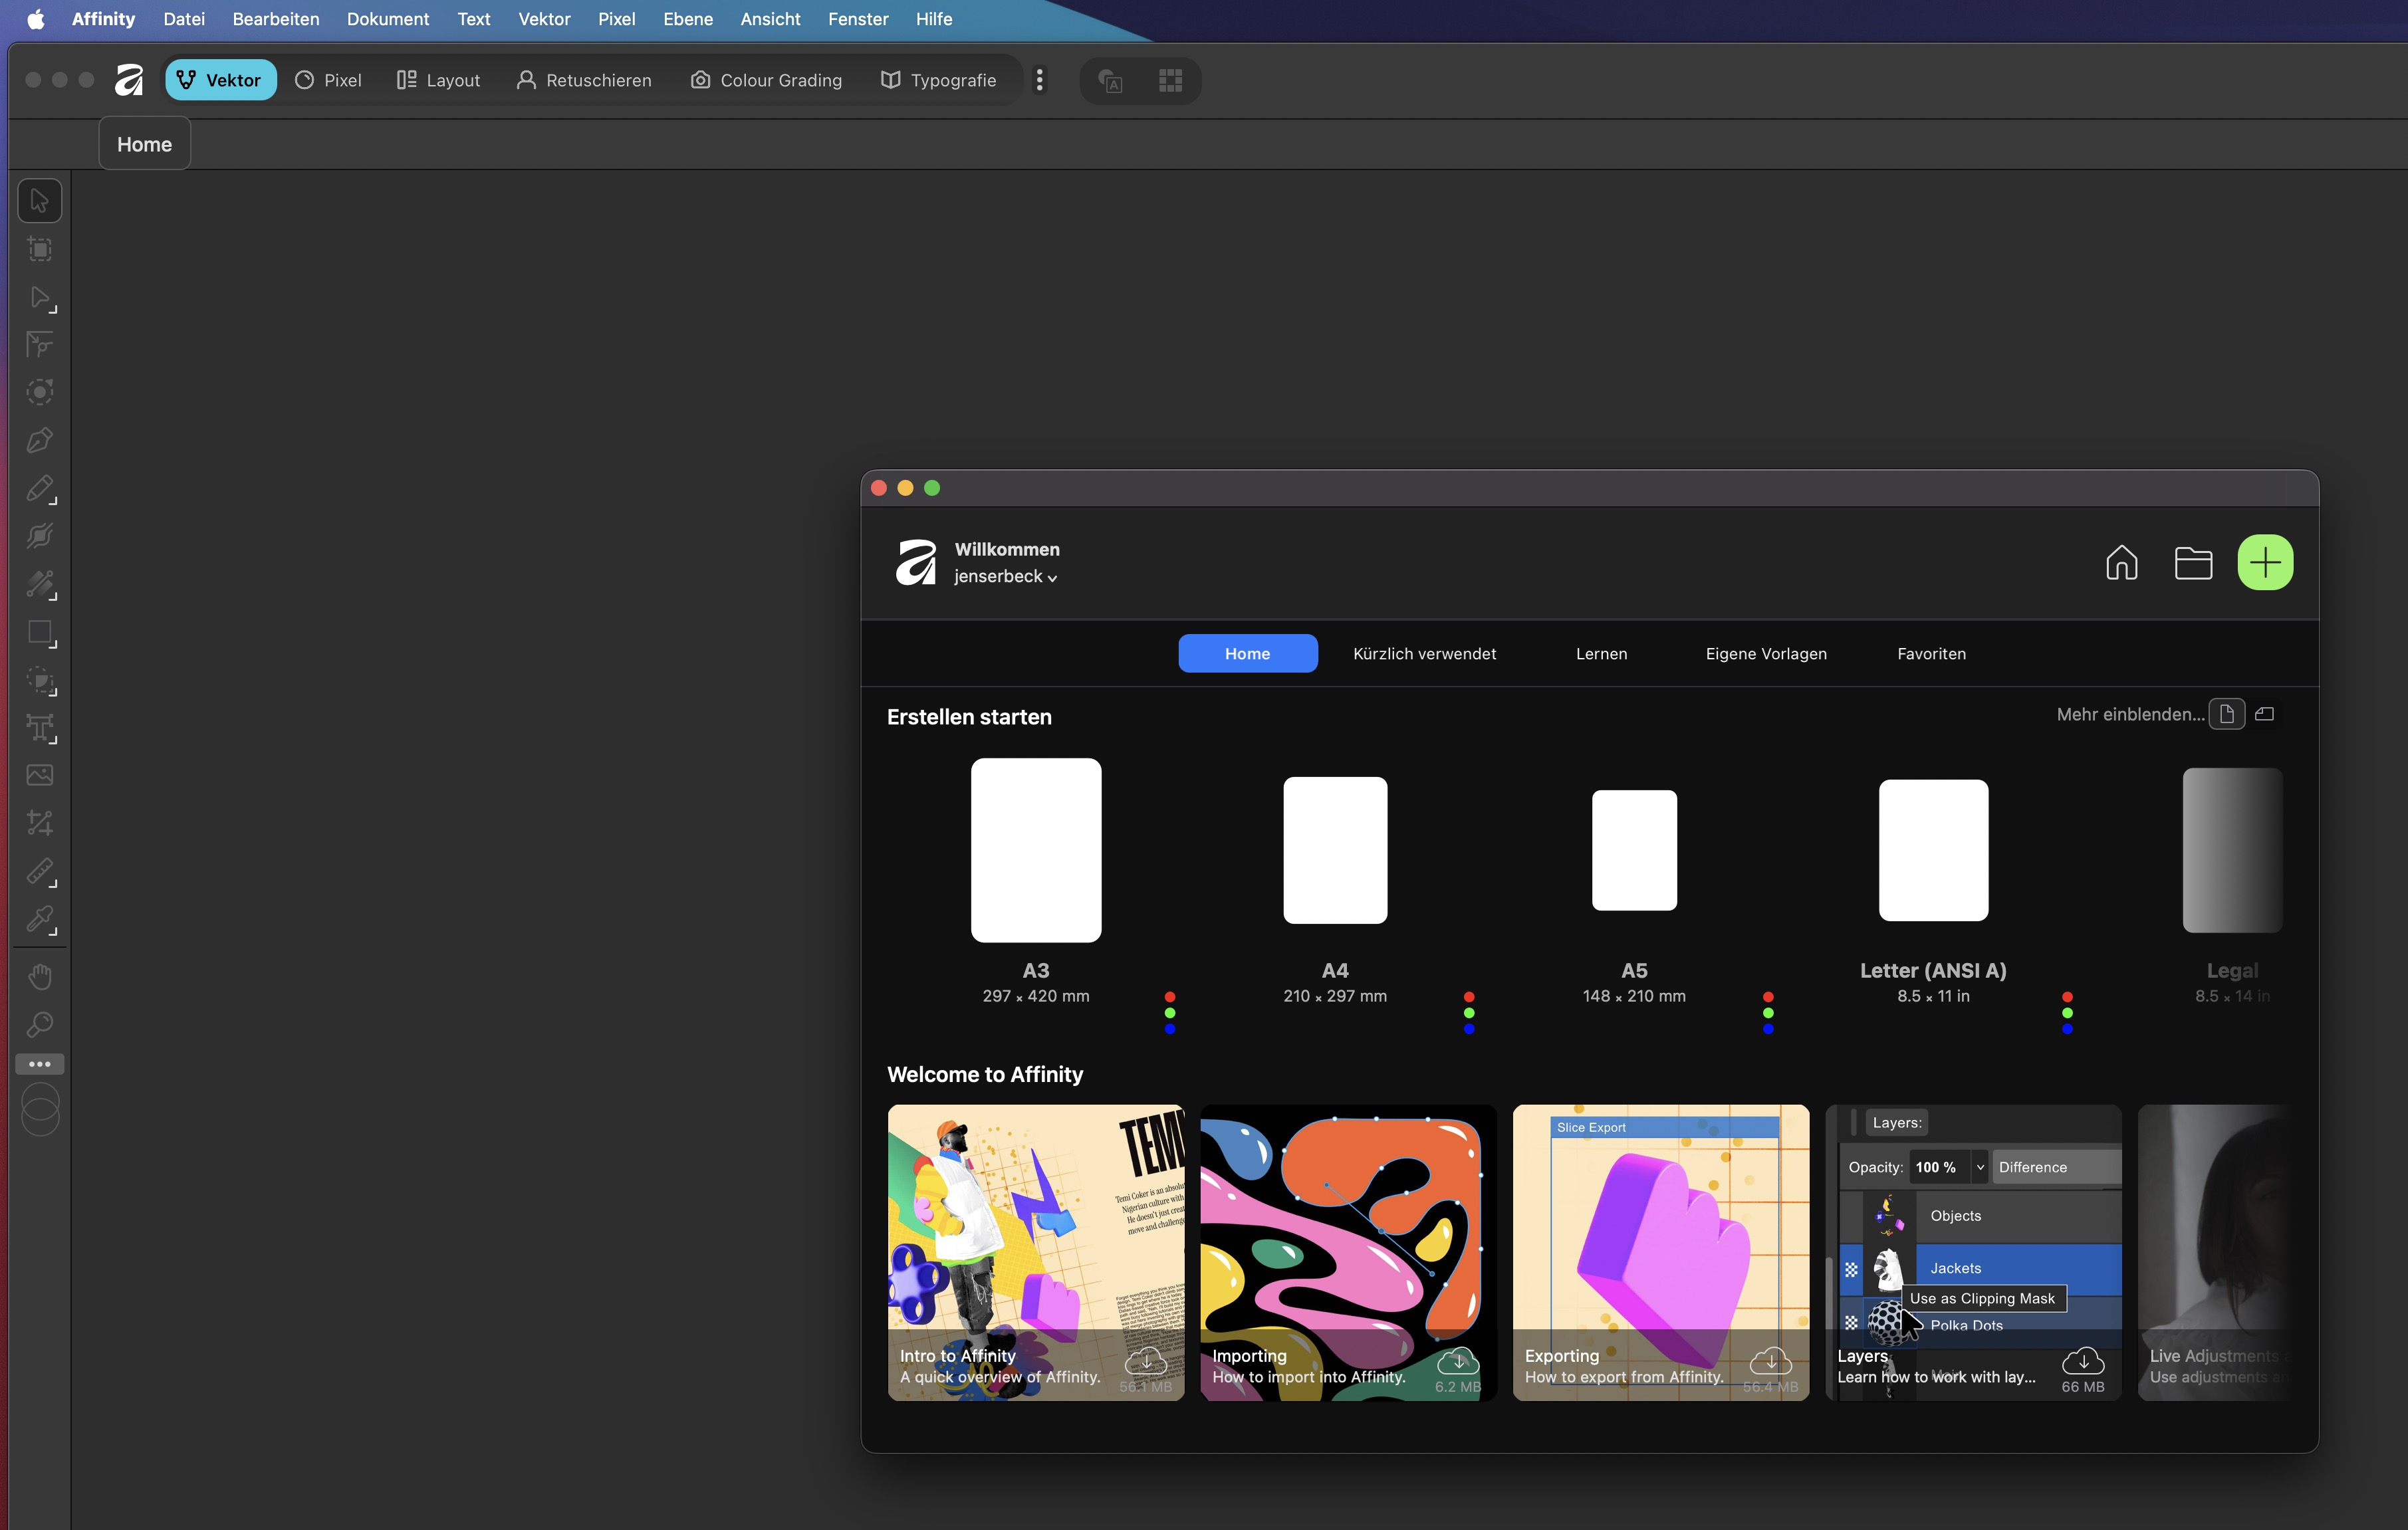Screen dimensions: 2408x1530
Task: Open the Kürzlich verwendet tab
Action: [1424, 654]
